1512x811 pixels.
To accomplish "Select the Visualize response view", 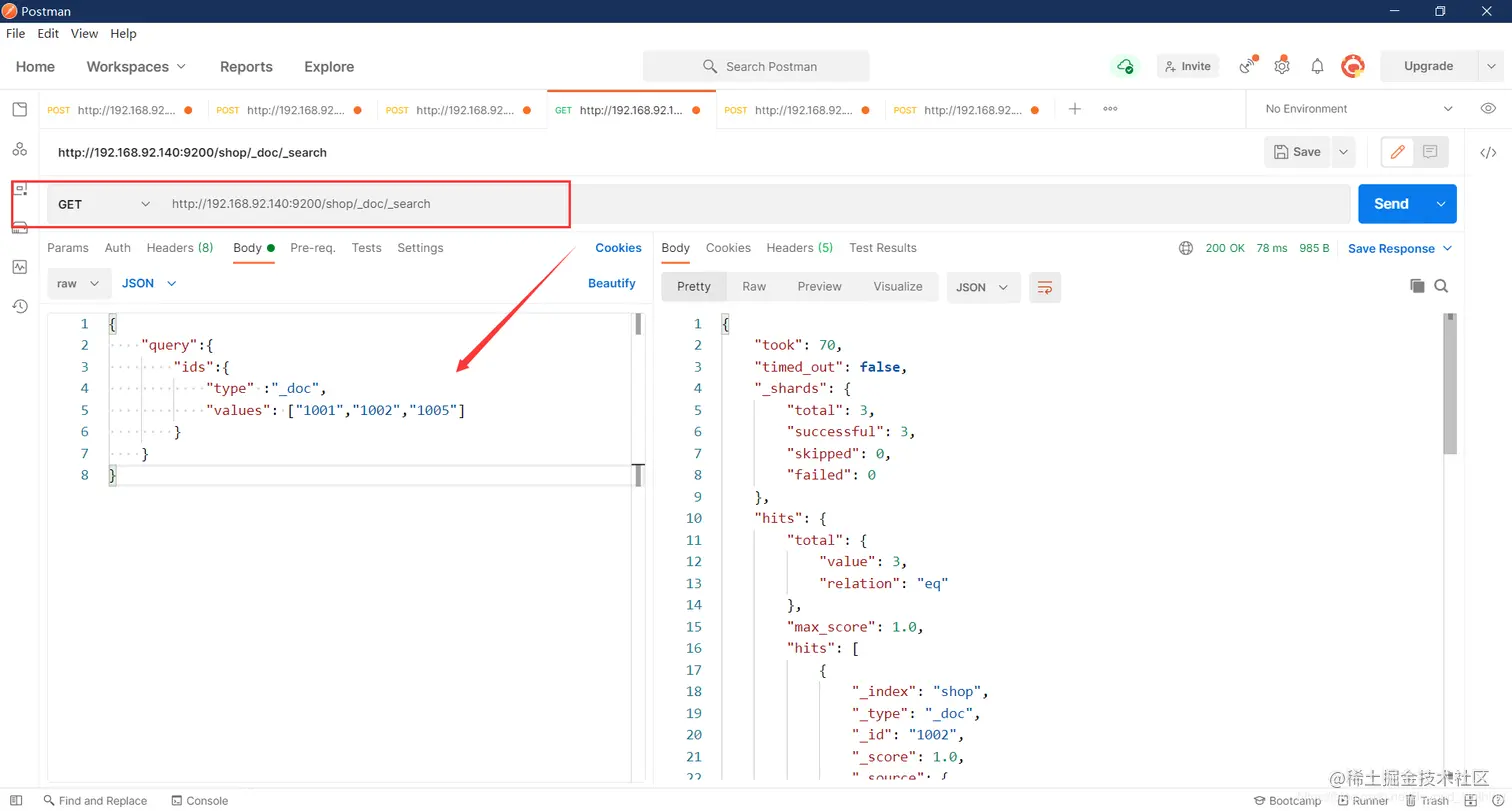I will tap(898, 286).
